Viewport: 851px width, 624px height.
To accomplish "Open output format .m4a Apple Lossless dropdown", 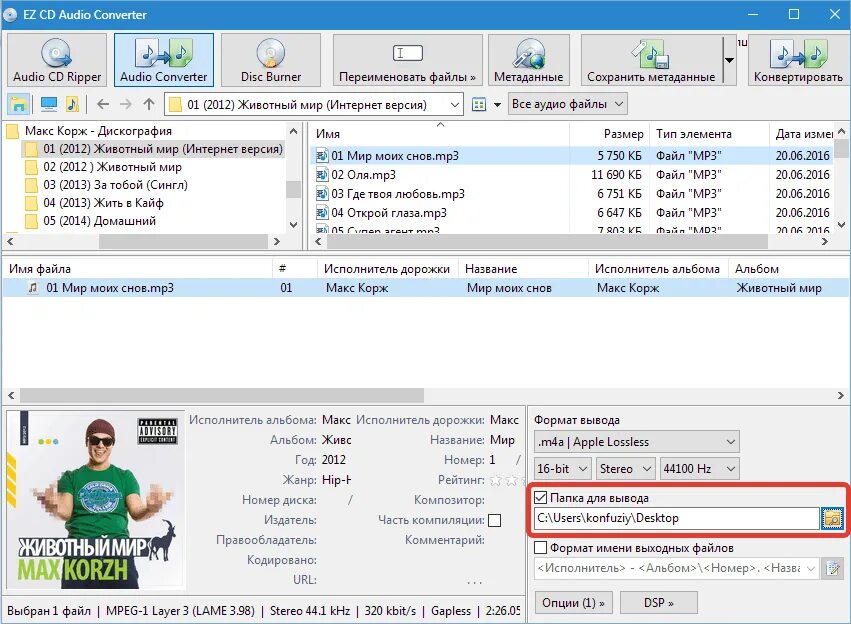I will click(x=637, y=442).
